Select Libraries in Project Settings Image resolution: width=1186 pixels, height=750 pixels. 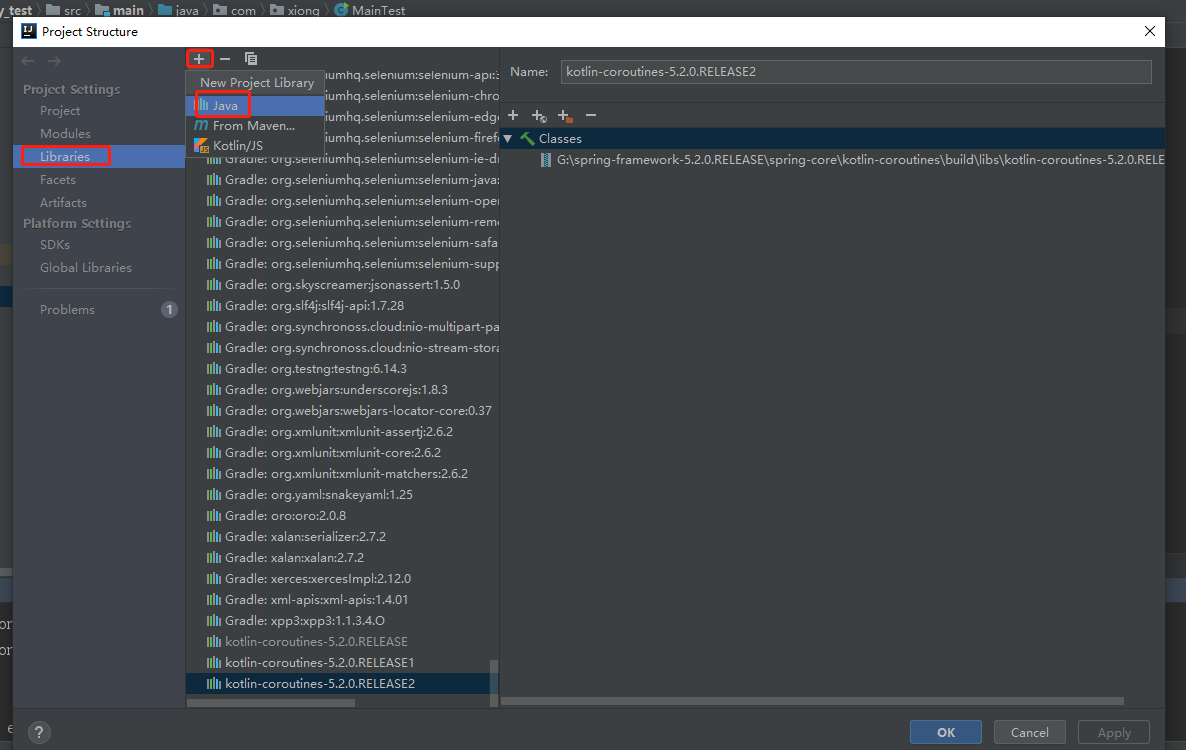99,157
